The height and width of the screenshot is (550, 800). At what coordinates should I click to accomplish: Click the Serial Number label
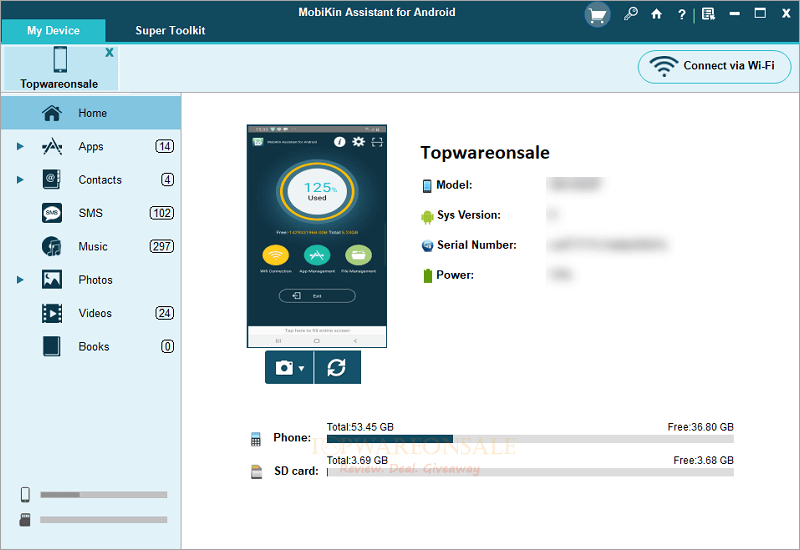click(477, 245)
